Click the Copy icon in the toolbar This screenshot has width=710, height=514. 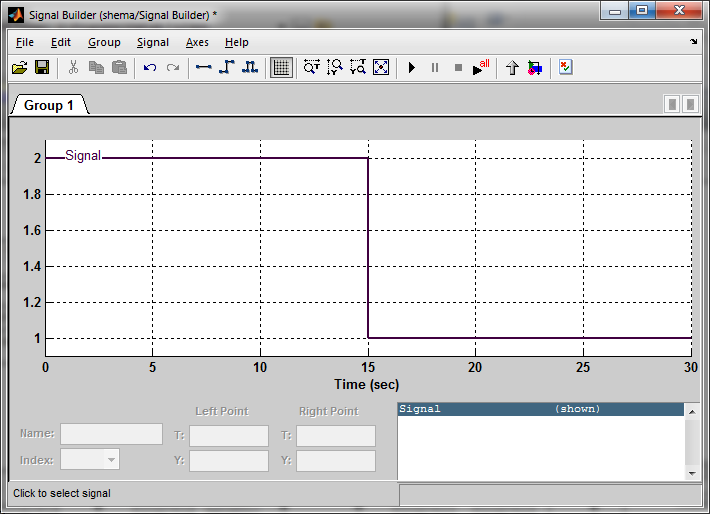(96, 68)
